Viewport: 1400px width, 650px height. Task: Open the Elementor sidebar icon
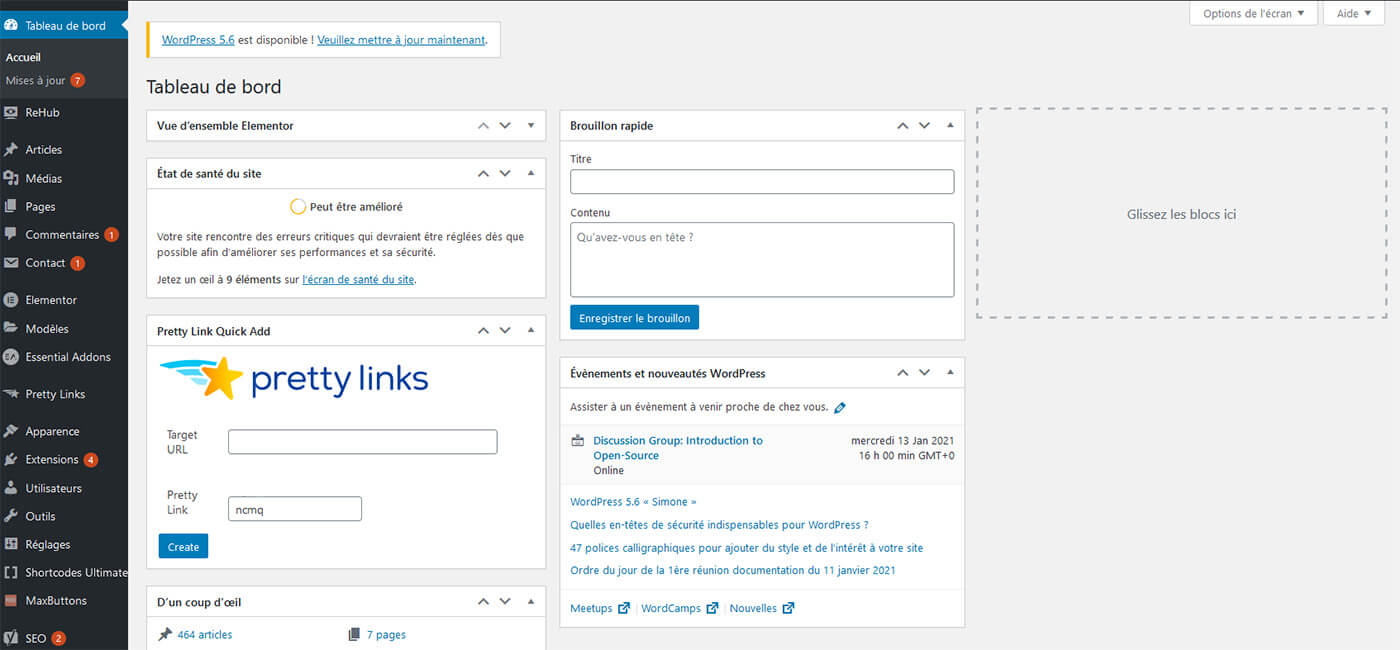(11, 300)
